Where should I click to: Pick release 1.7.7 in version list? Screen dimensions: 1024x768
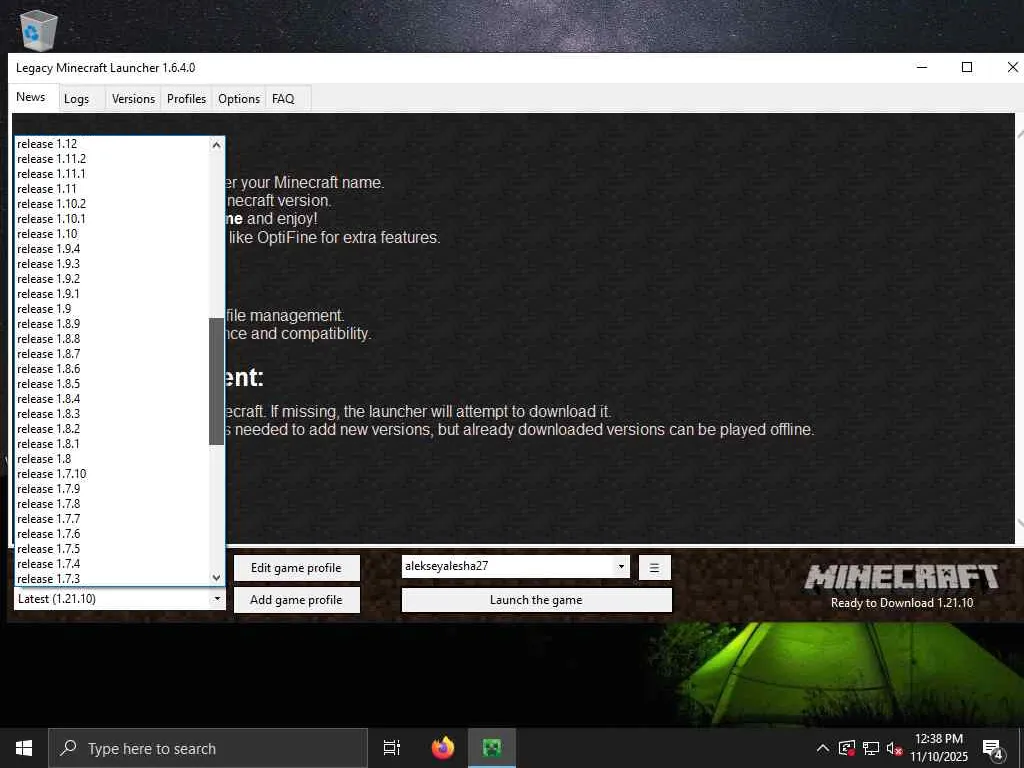(x=112, y=519)
